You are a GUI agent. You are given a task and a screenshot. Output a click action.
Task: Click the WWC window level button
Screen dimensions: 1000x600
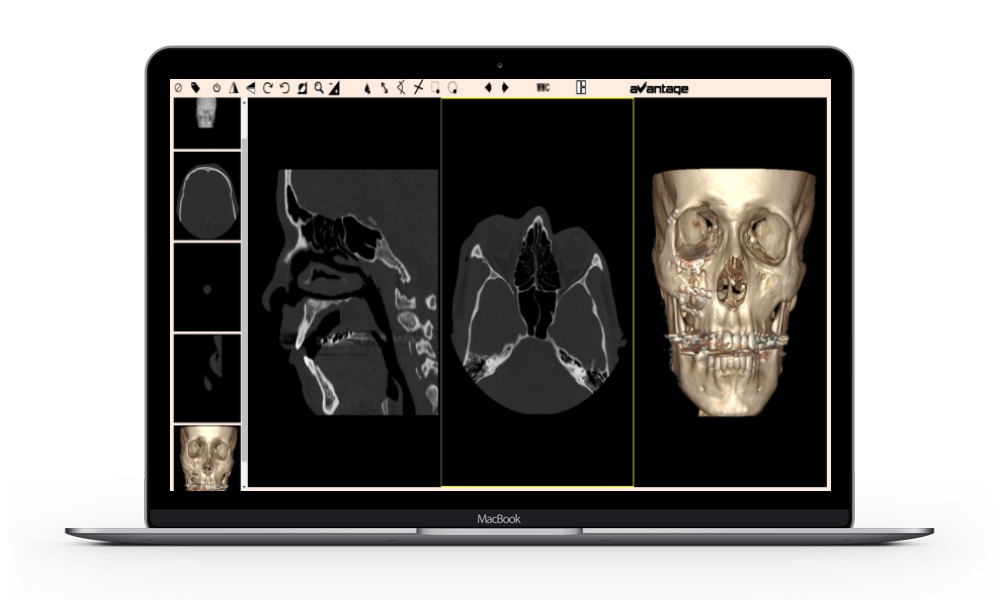click(x=543, y=88)
